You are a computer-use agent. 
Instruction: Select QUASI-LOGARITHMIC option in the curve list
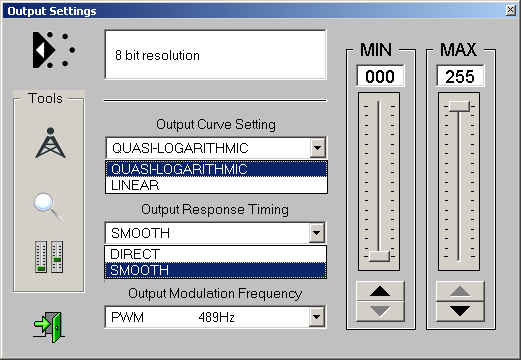click(216, 169)
